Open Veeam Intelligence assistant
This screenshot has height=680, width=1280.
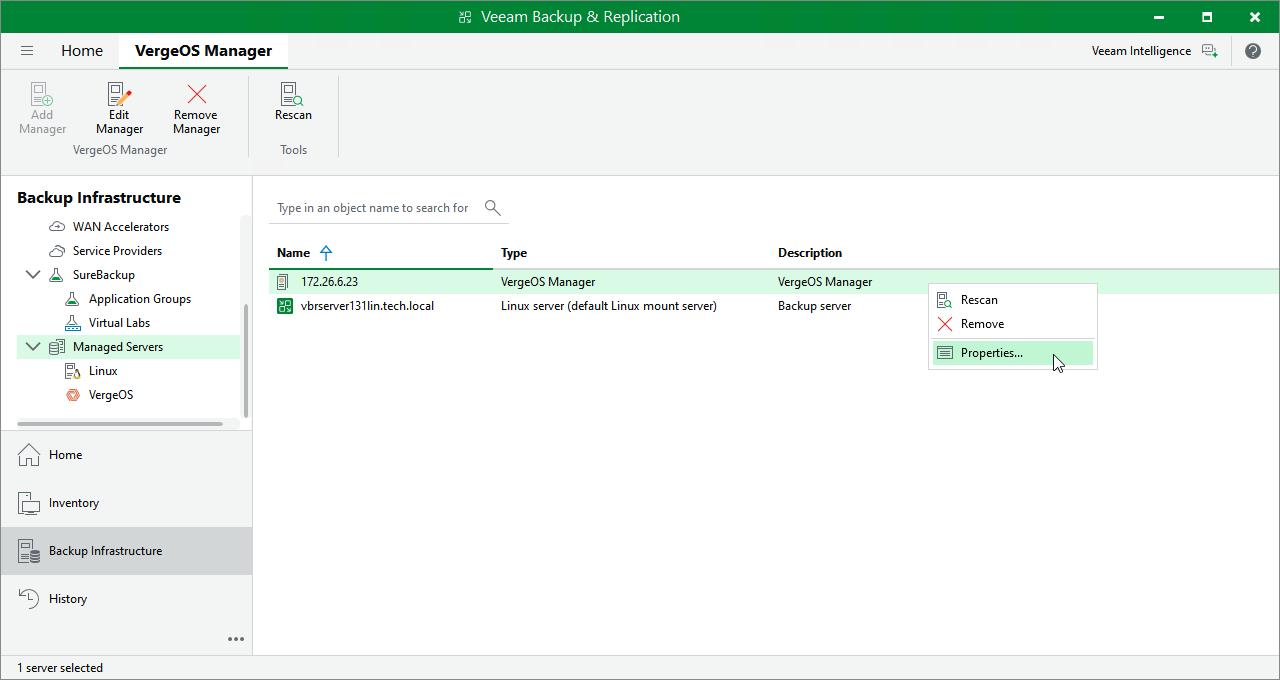(1155, 51)
